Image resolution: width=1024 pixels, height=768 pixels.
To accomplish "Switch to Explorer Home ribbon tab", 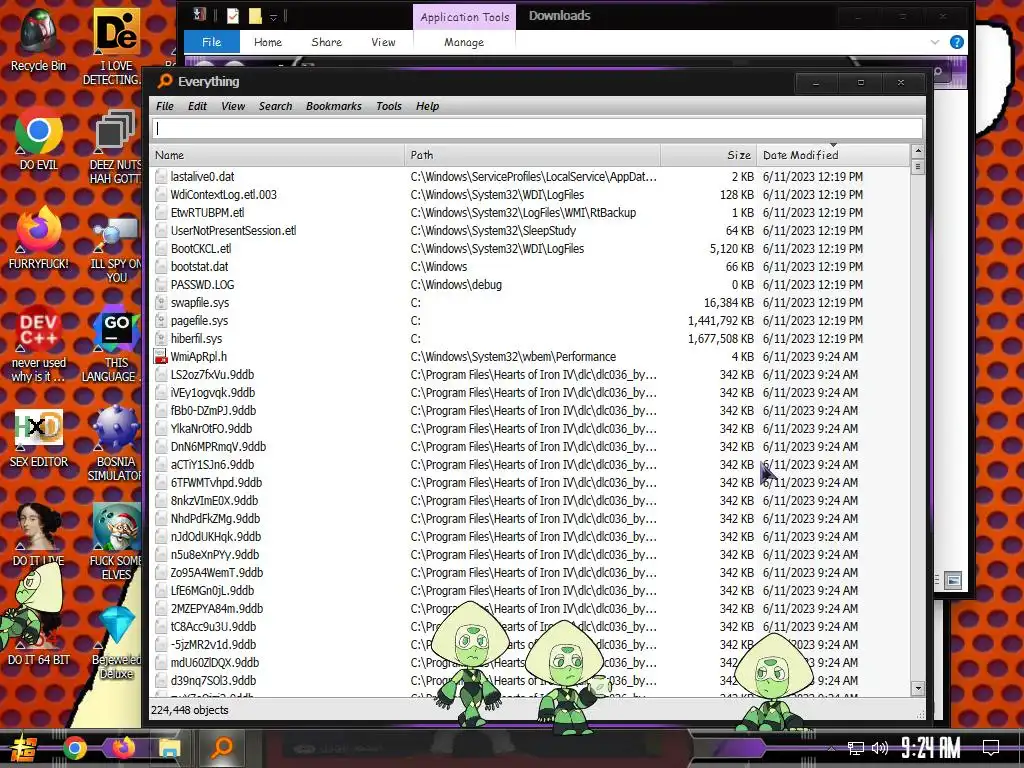I will [268, 42].
